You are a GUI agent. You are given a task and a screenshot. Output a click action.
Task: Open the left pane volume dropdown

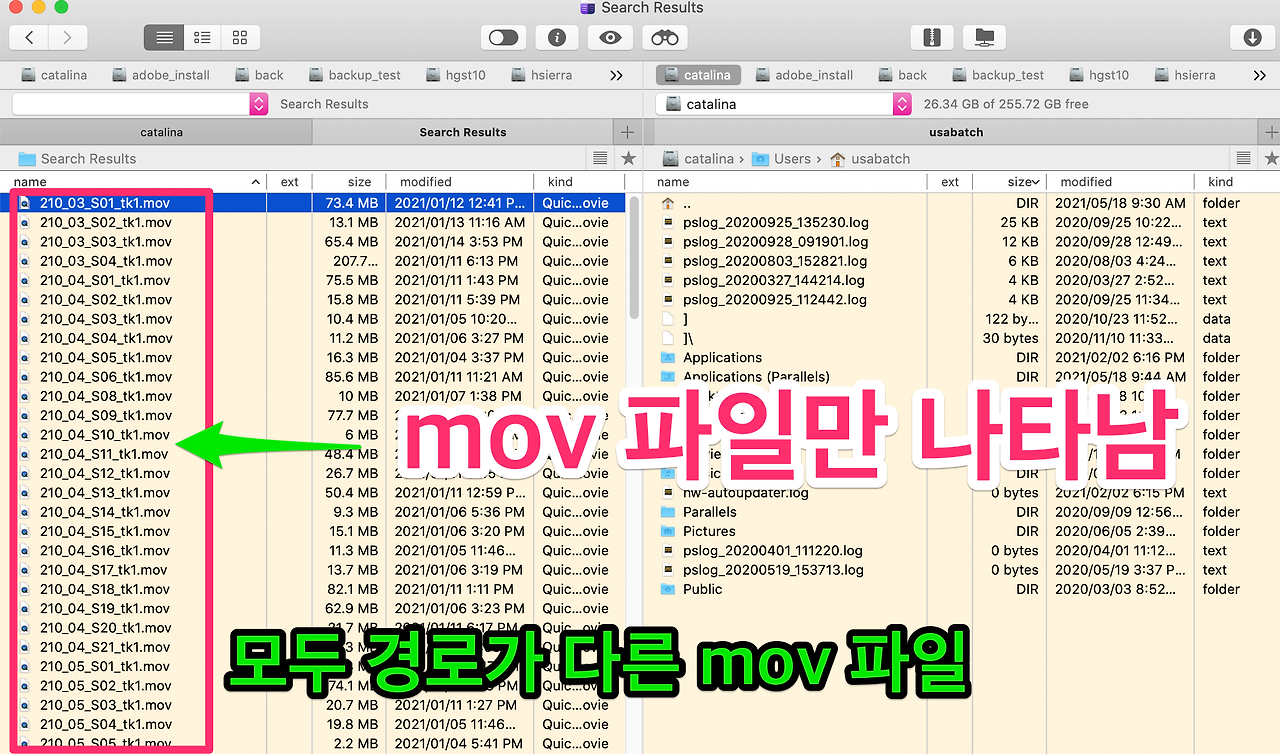pyautogui.click(x=259, y=104)
